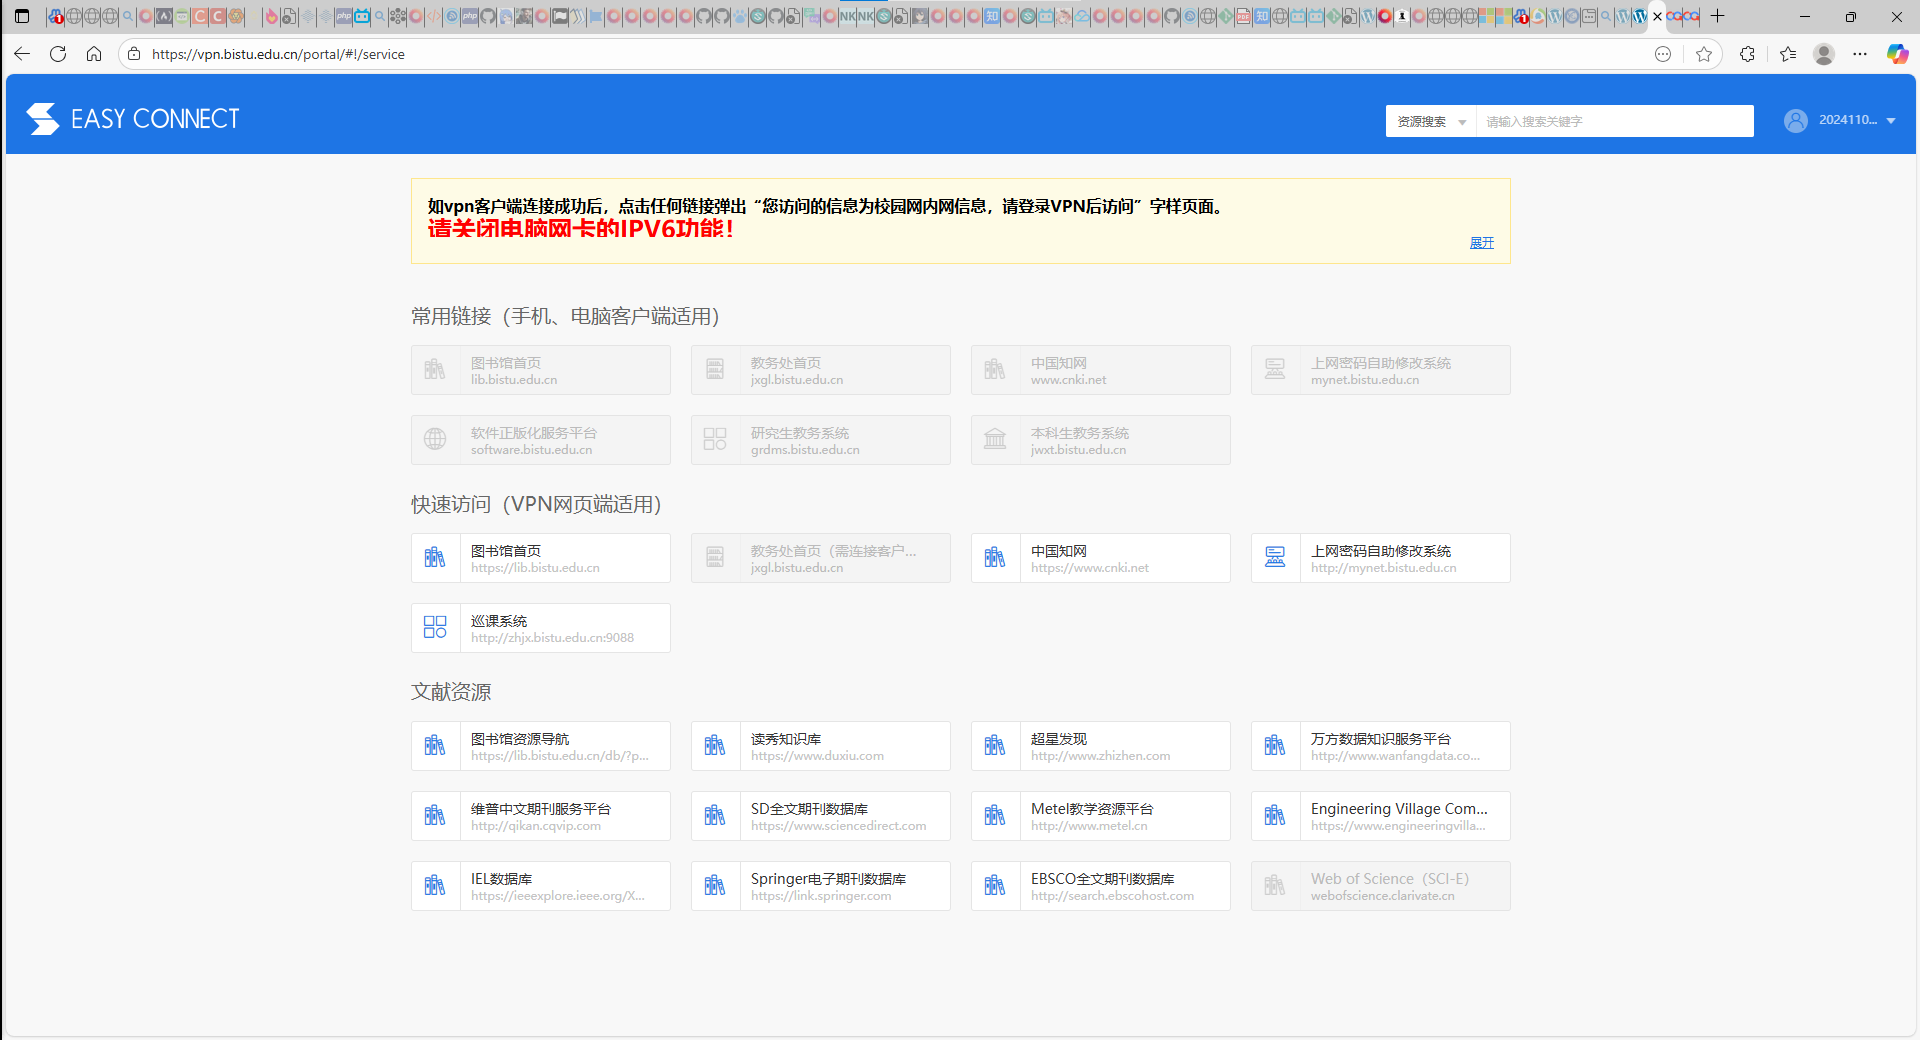The height and width of the screenshot is (1040, 1920).
Task: Open the Copilot icon in browser toolbar
Action: pos(1896,54)
